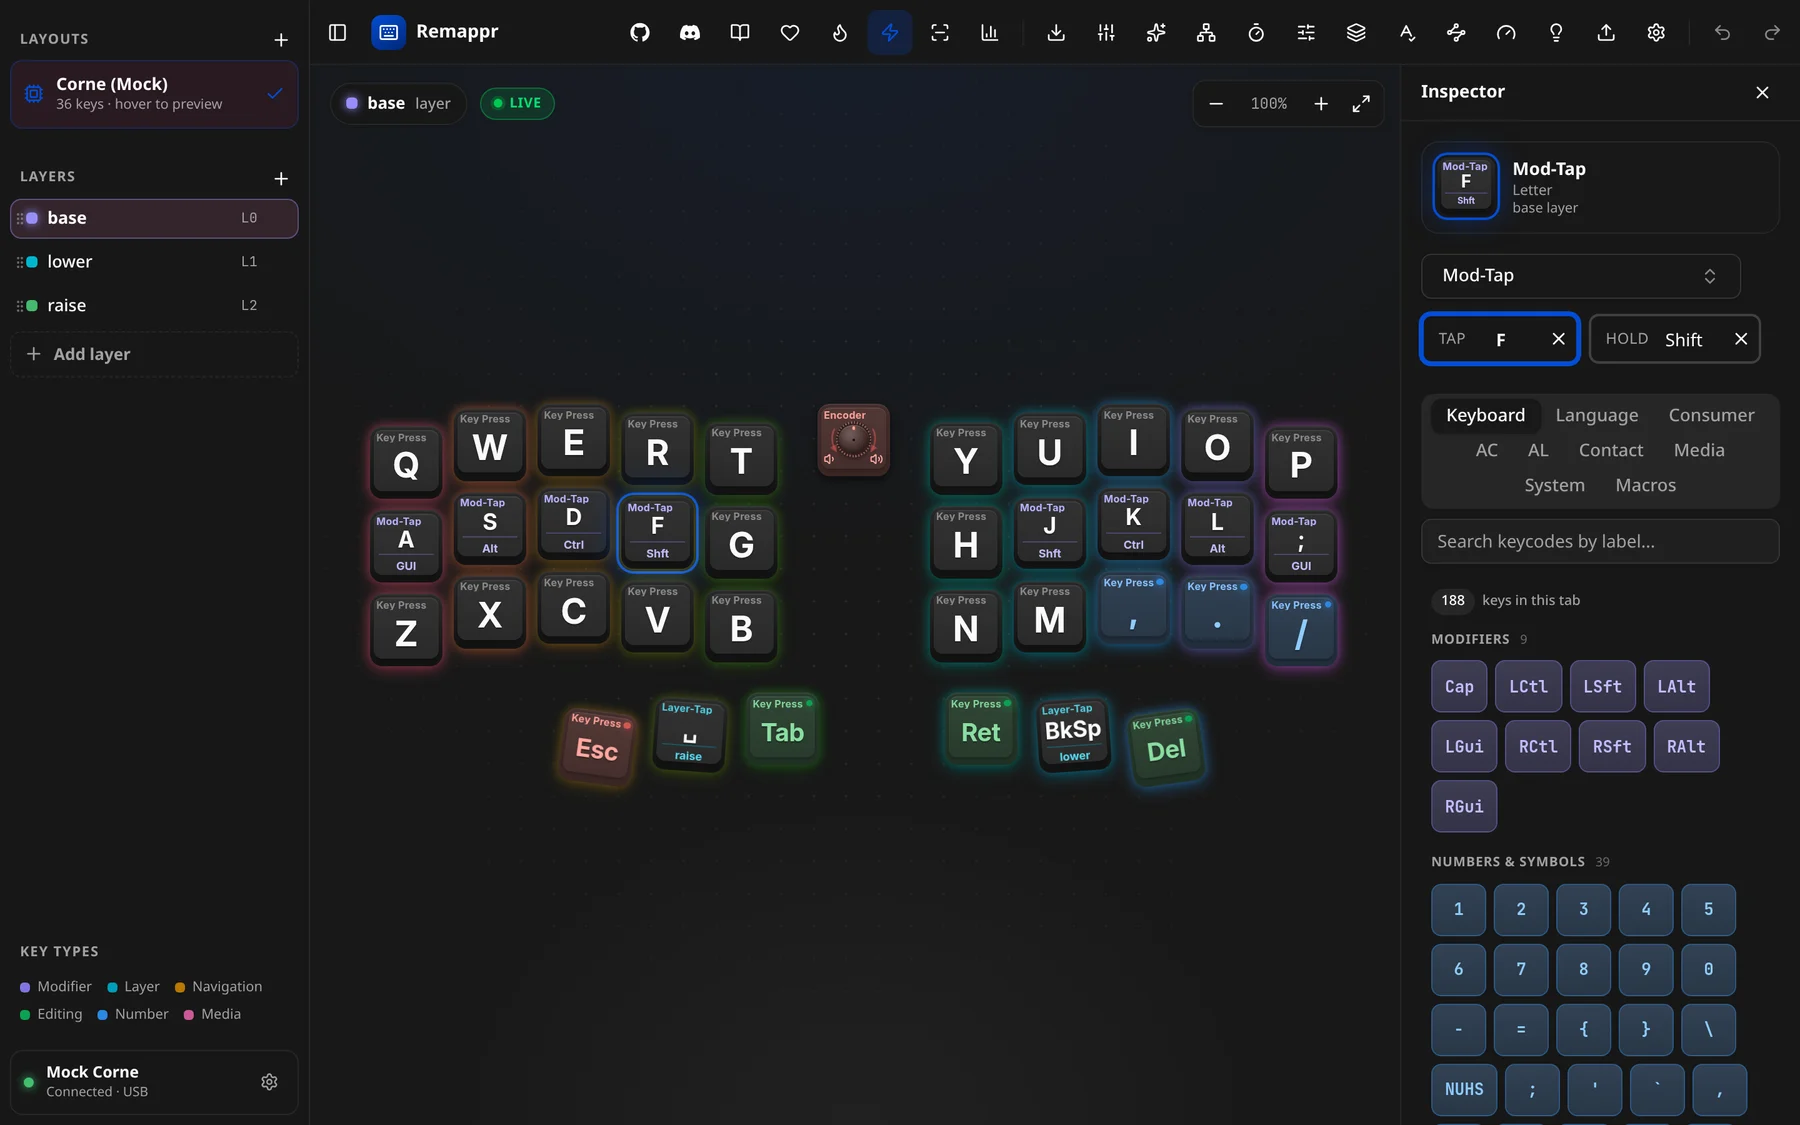The height and width of the screenshot is (1125, 1800).
Task: Click the keycode search field
Action: (x=1600, y=541)
